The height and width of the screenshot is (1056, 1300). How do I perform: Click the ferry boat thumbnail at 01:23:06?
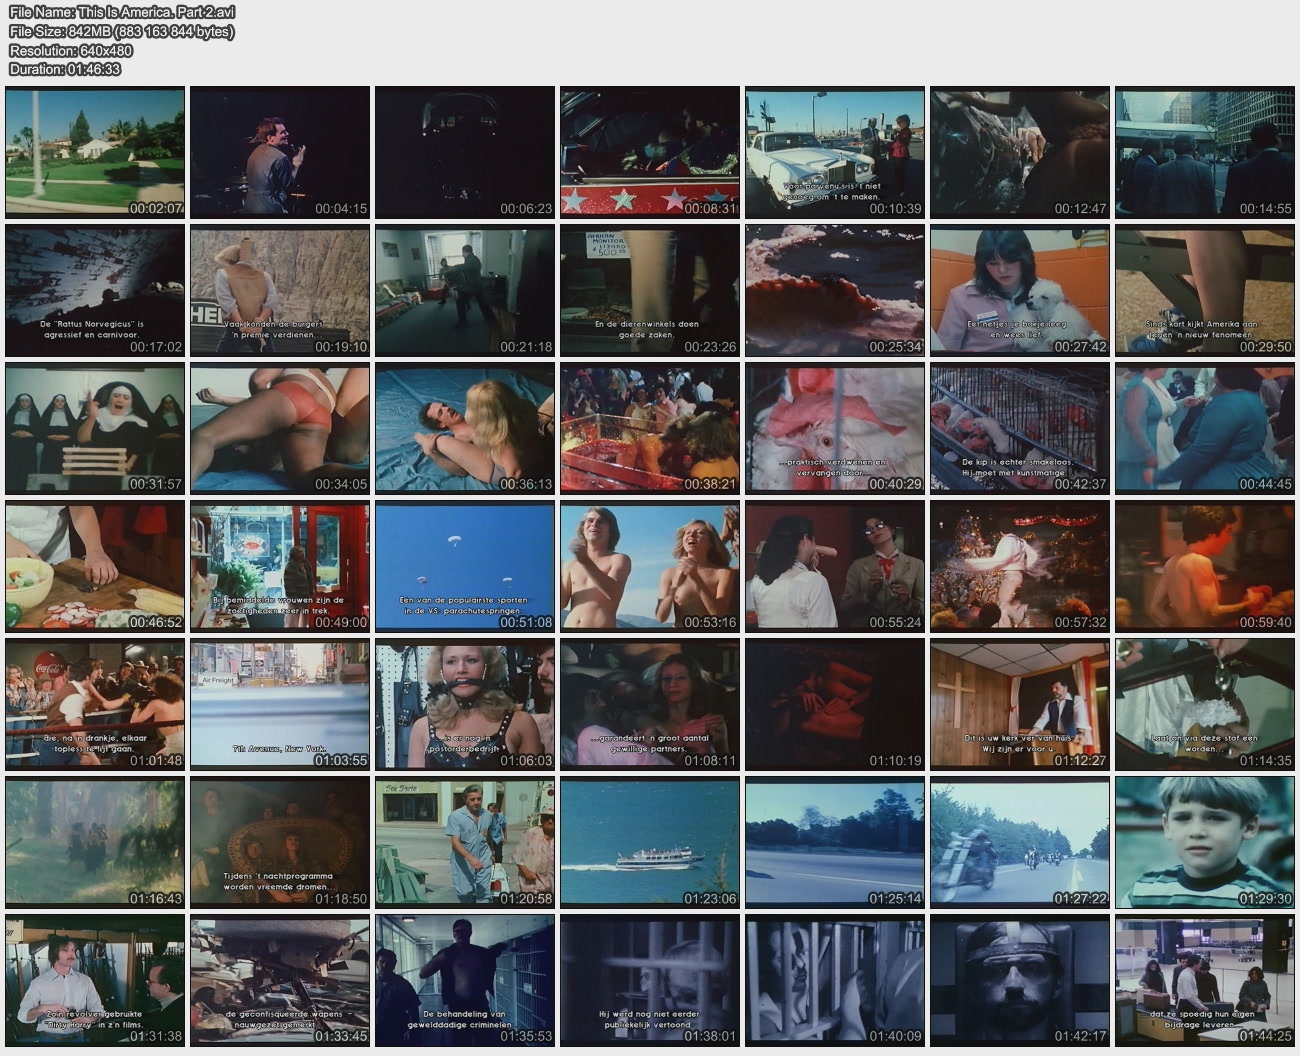[x=650, y=842]
